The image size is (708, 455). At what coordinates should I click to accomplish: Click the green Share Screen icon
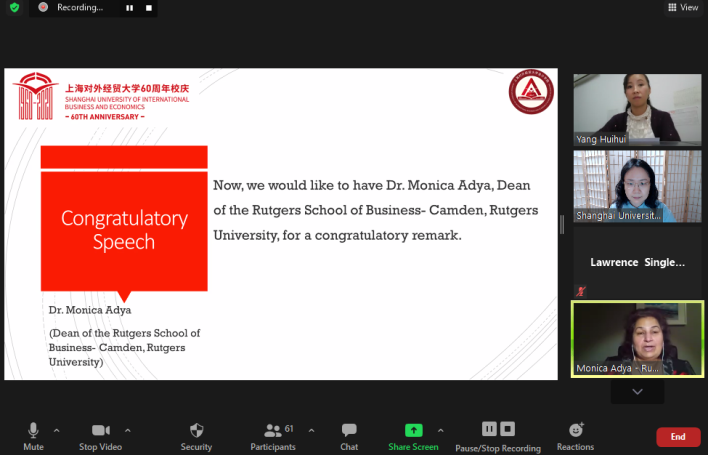tap(413, 430)
